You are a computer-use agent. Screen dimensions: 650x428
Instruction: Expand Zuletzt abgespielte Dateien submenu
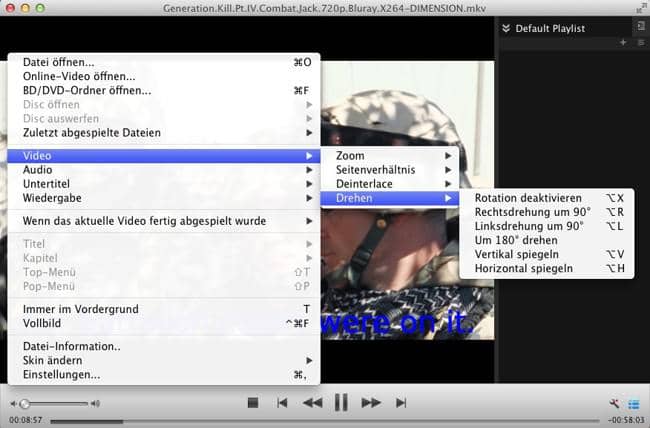tap(164, 133)
